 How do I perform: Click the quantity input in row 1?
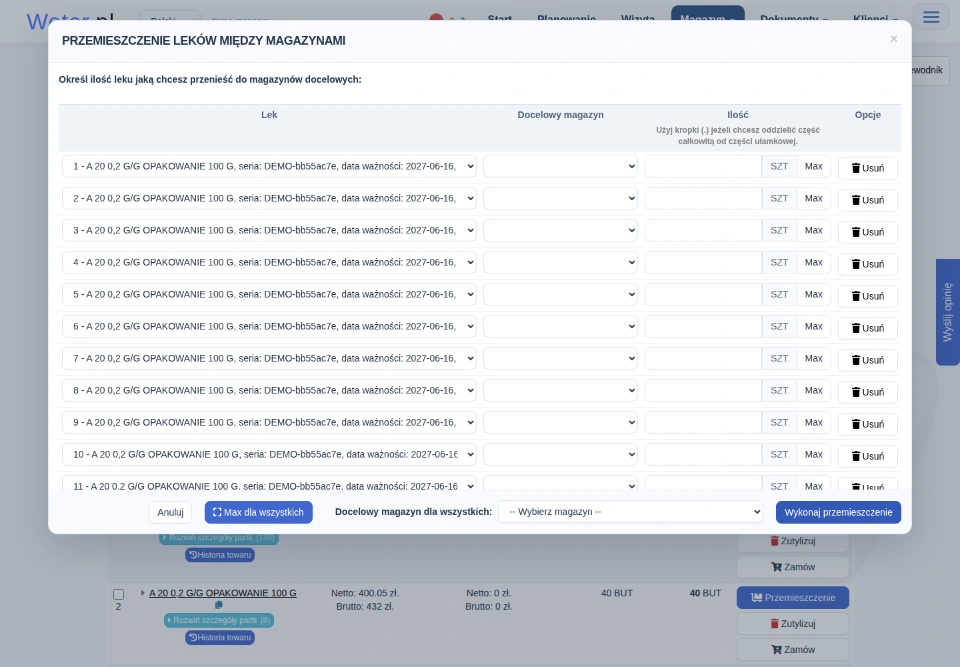[x=703, y=167]
